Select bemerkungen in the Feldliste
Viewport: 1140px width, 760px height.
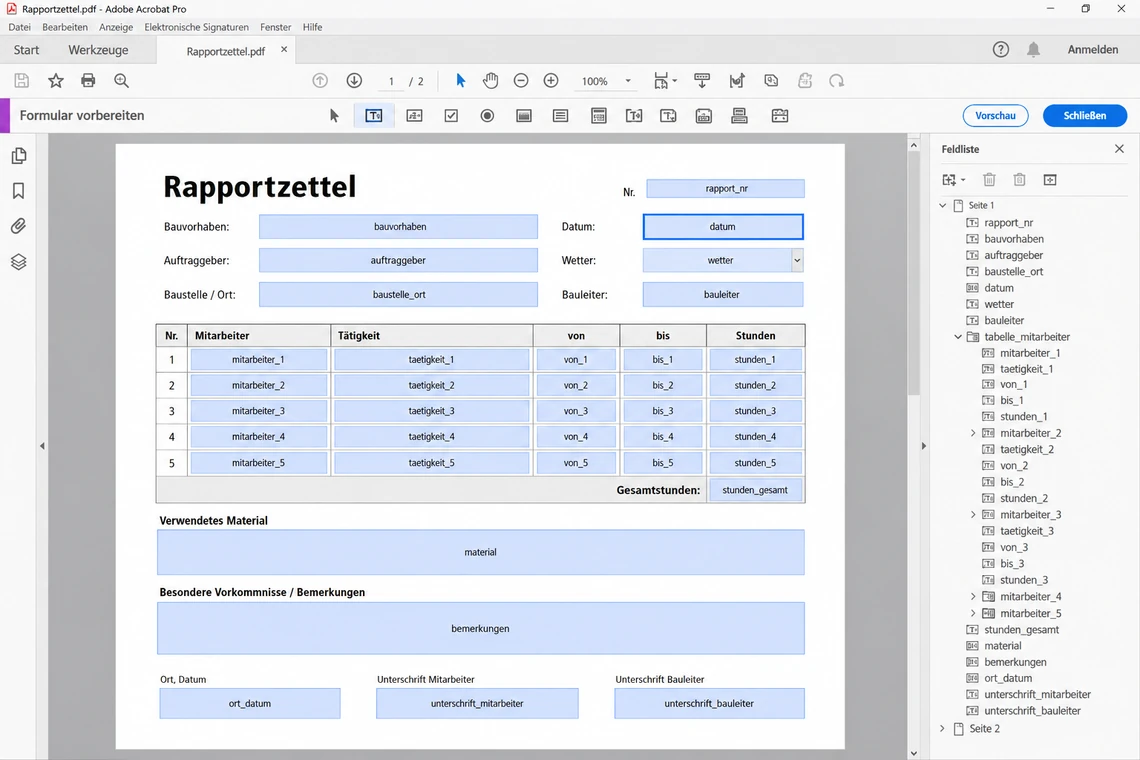[x=1015, y=662]
